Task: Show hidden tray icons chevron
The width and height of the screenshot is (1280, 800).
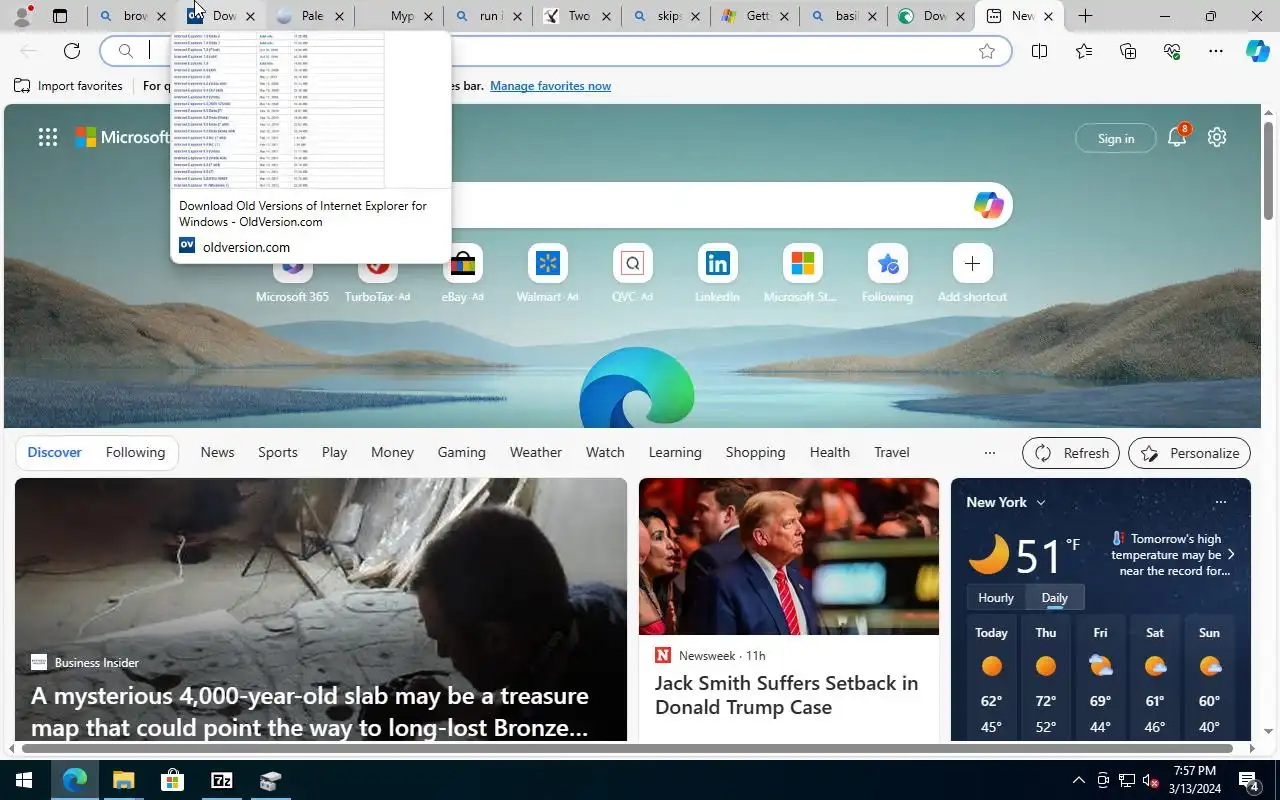Action: coord(1078,780)
